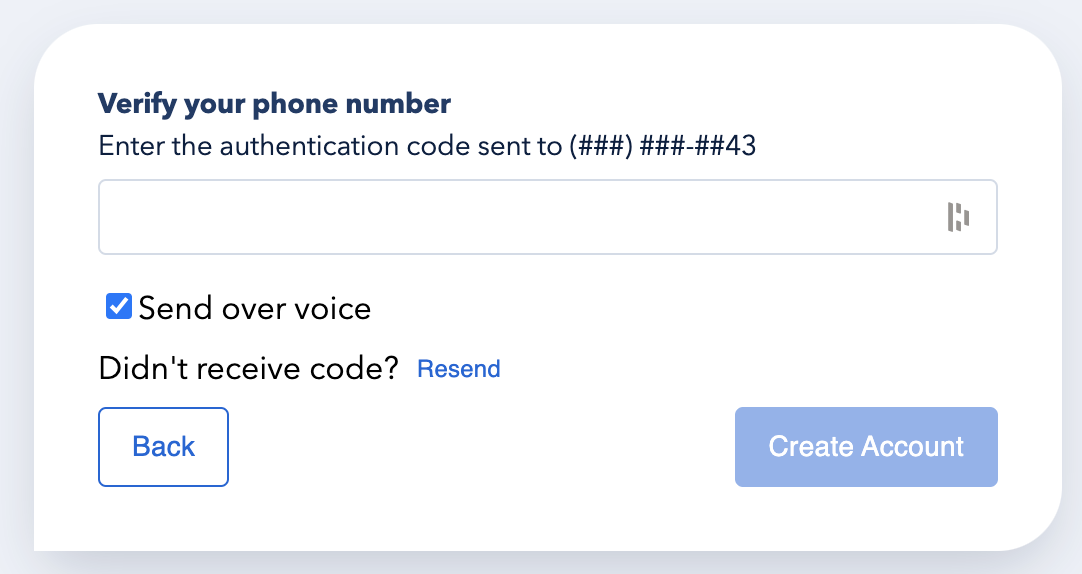This screenshot has width=1082, height=574.
Task: Click the "Enter the authentication code" instruction text
Action: coord(330,147)
